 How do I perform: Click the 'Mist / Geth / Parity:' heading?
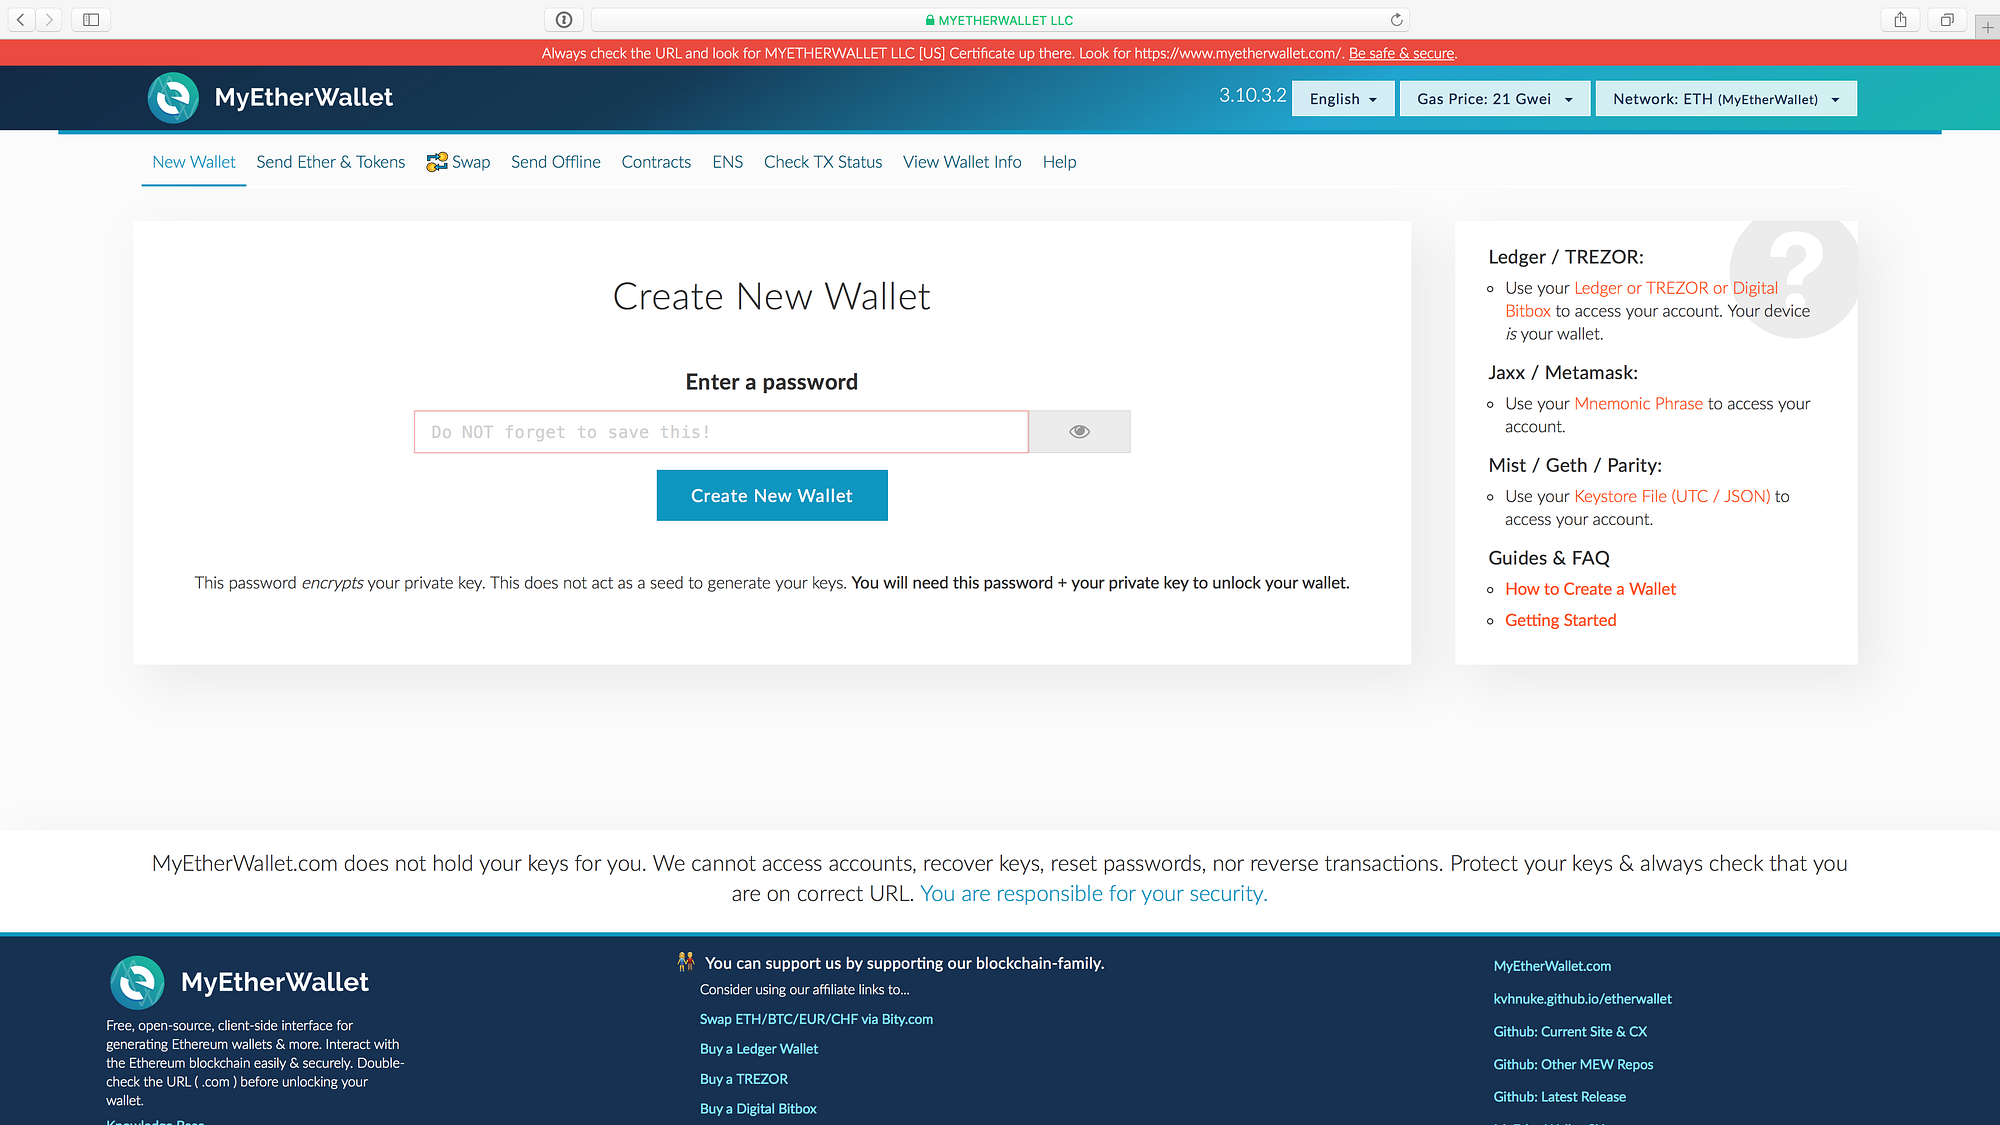(1575, 466)
